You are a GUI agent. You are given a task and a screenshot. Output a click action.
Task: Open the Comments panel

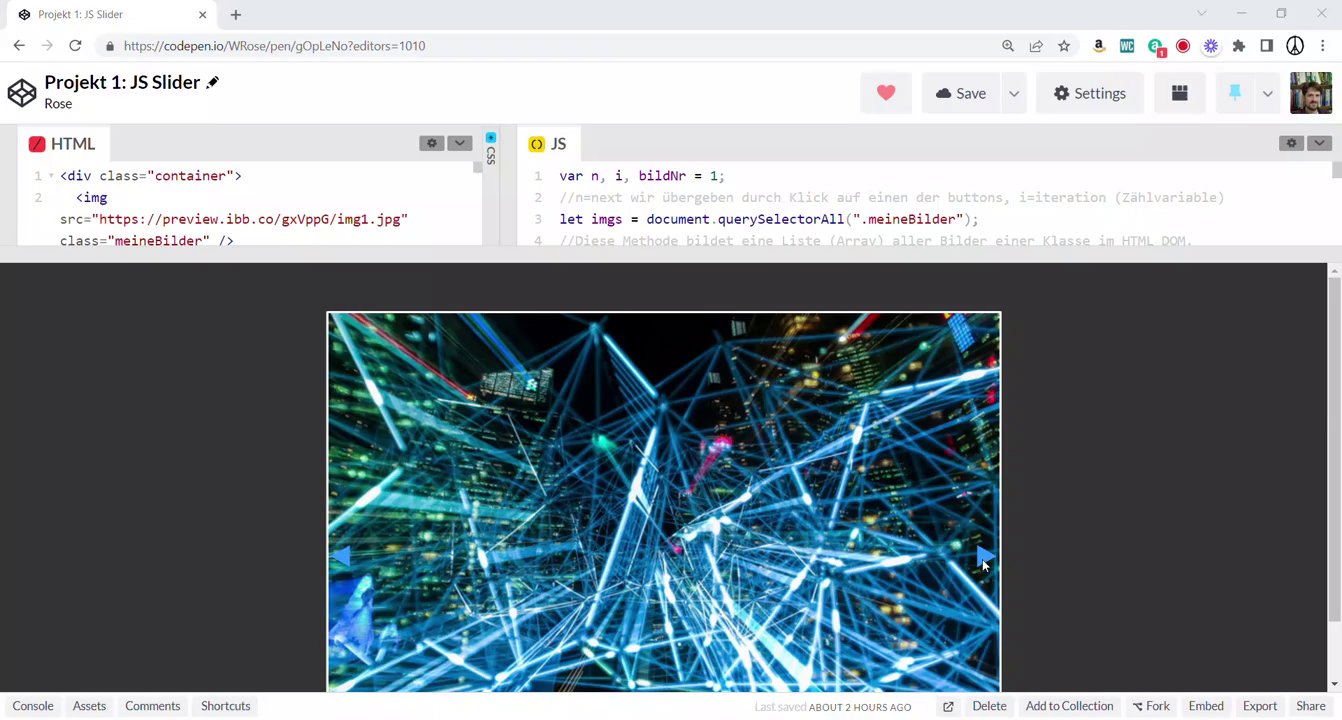153,706
